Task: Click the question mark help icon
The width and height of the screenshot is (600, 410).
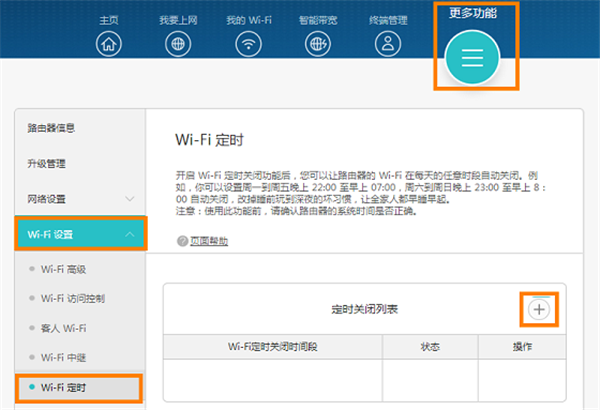Action: 182,241
